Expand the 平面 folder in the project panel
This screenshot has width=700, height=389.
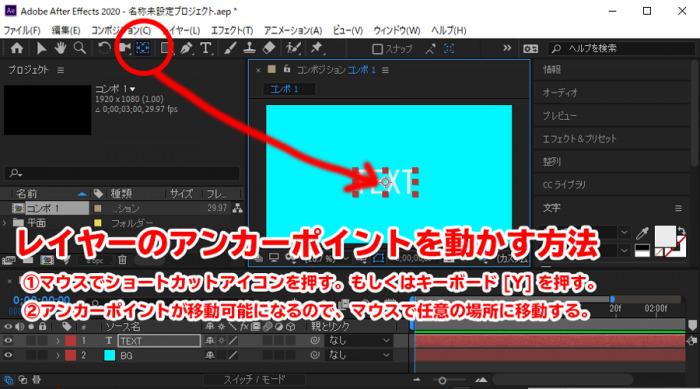click(4, 222)
